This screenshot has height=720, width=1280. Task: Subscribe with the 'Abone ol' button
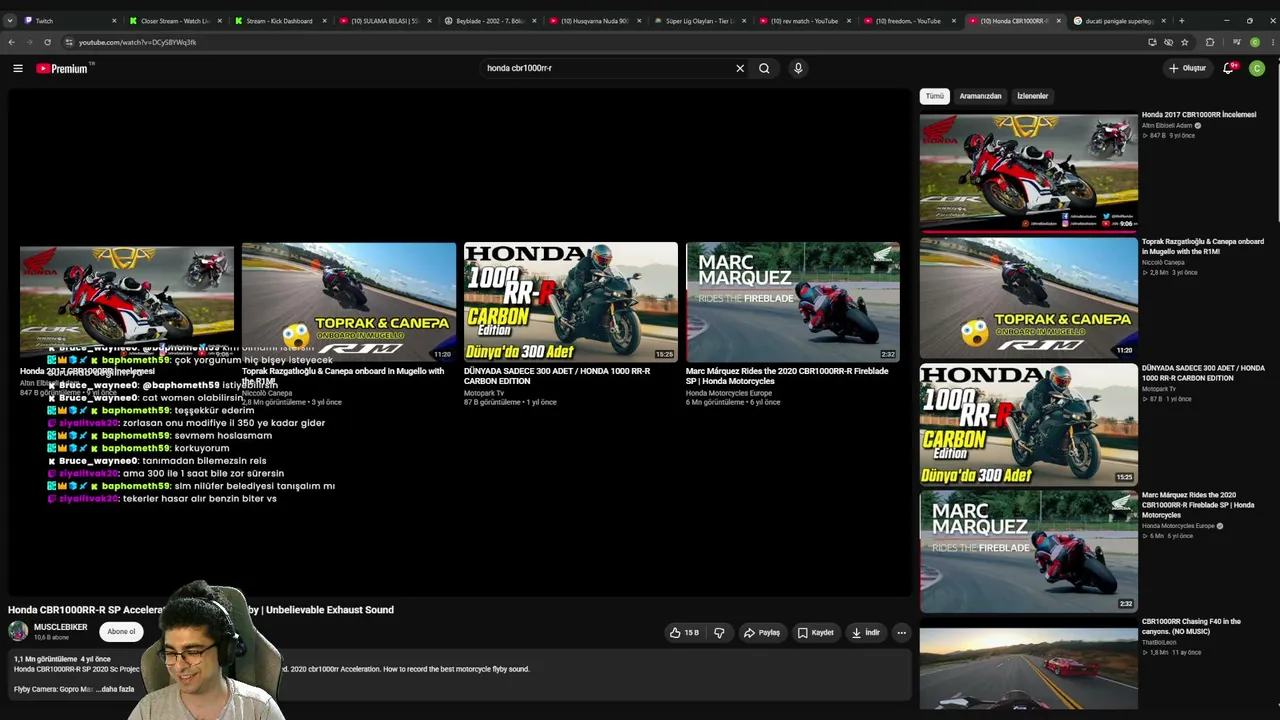pos(121,631)
